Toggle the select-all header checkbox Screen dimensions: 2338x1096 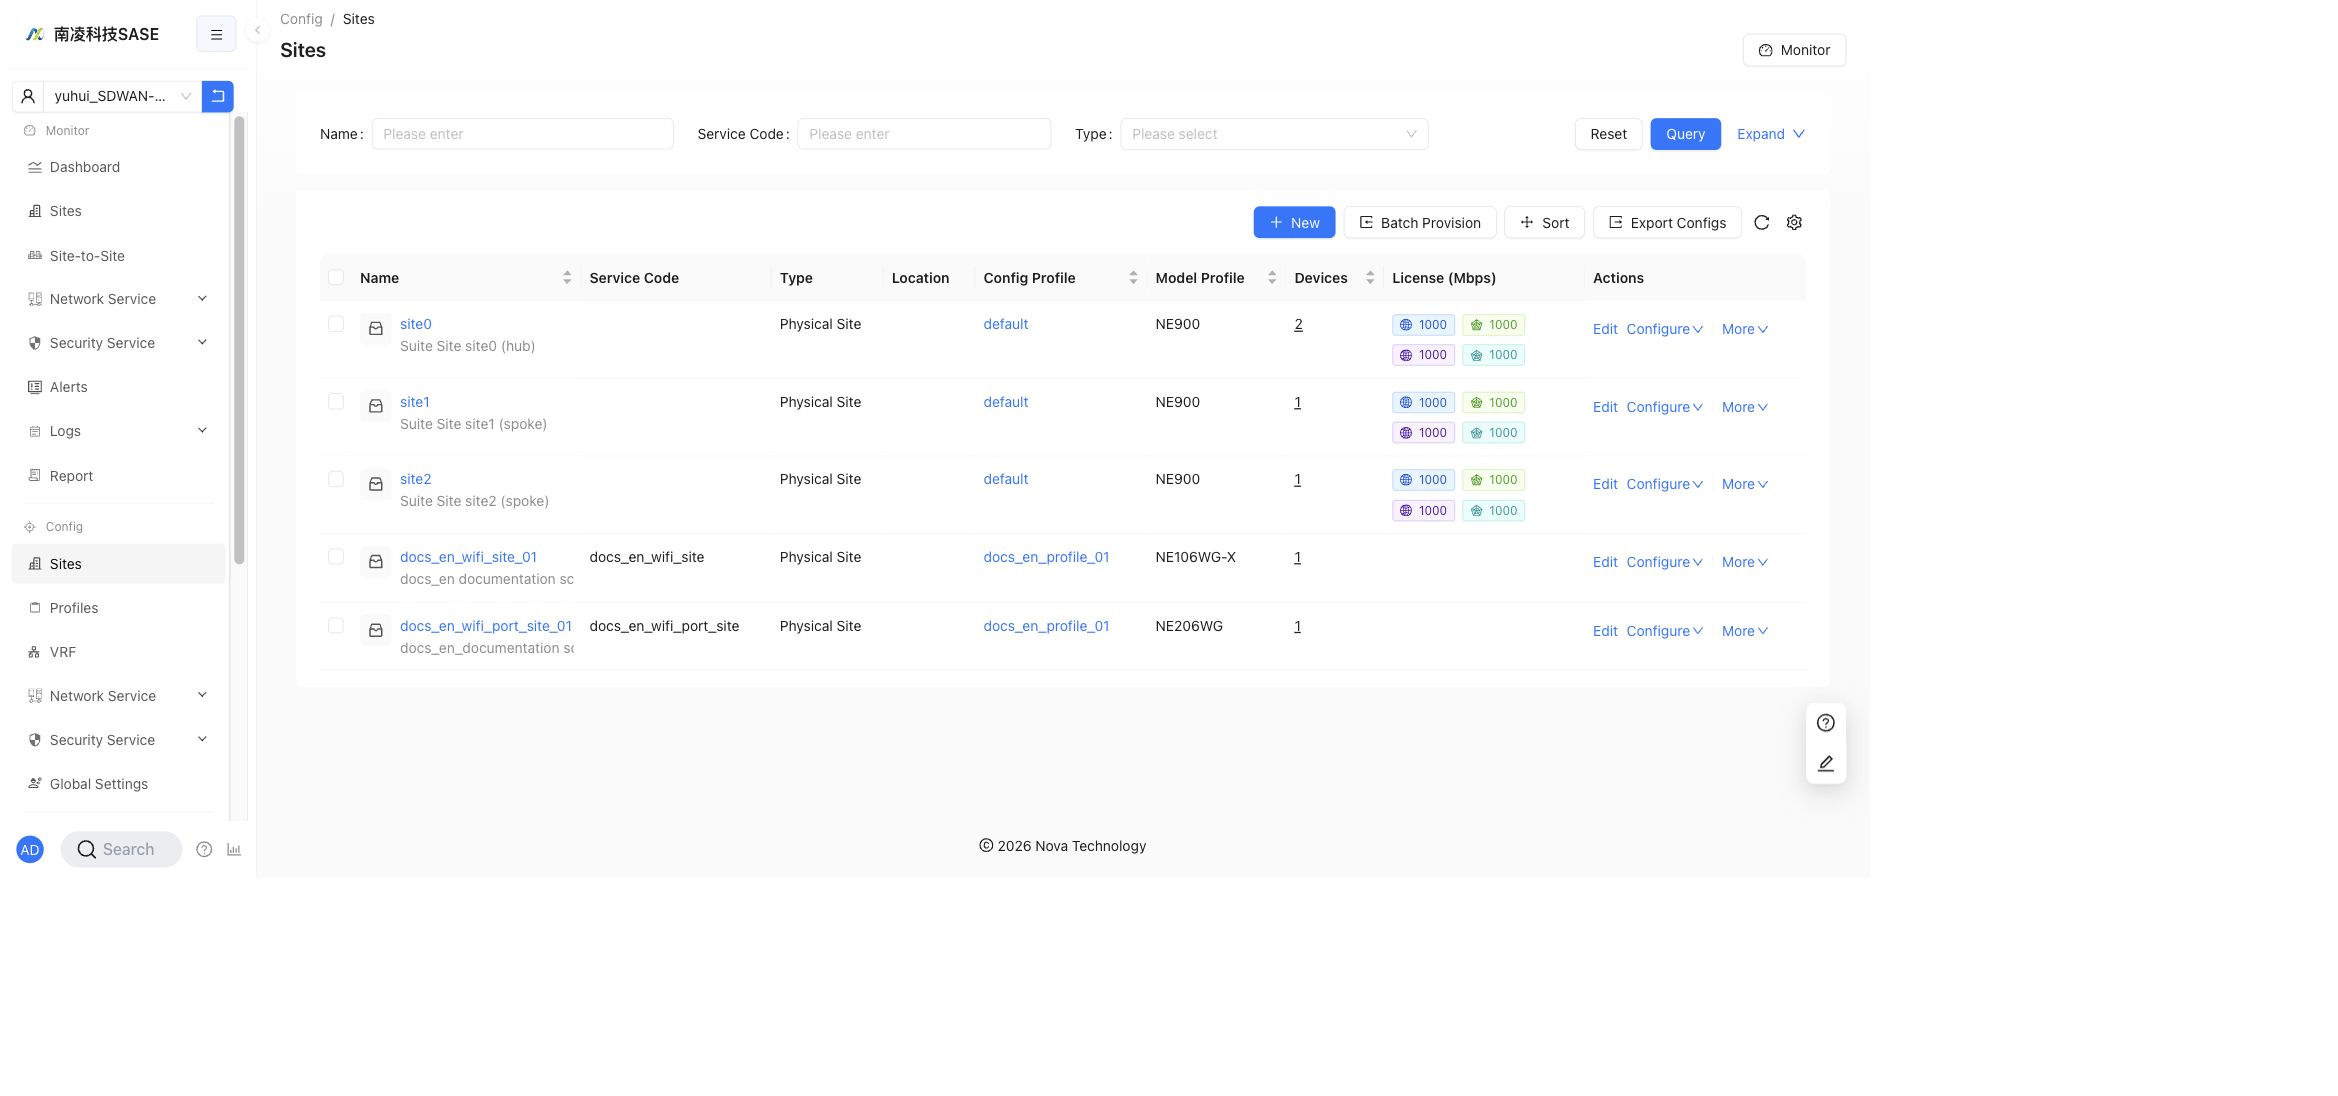point(336,278)
